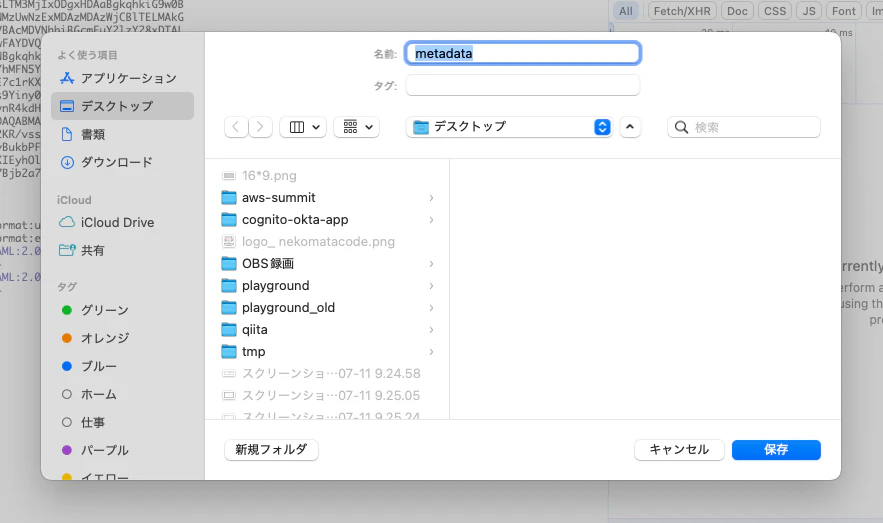Expand the qiita folder chevron
Viewport: 883px width, 523px height.
[431, 329]
